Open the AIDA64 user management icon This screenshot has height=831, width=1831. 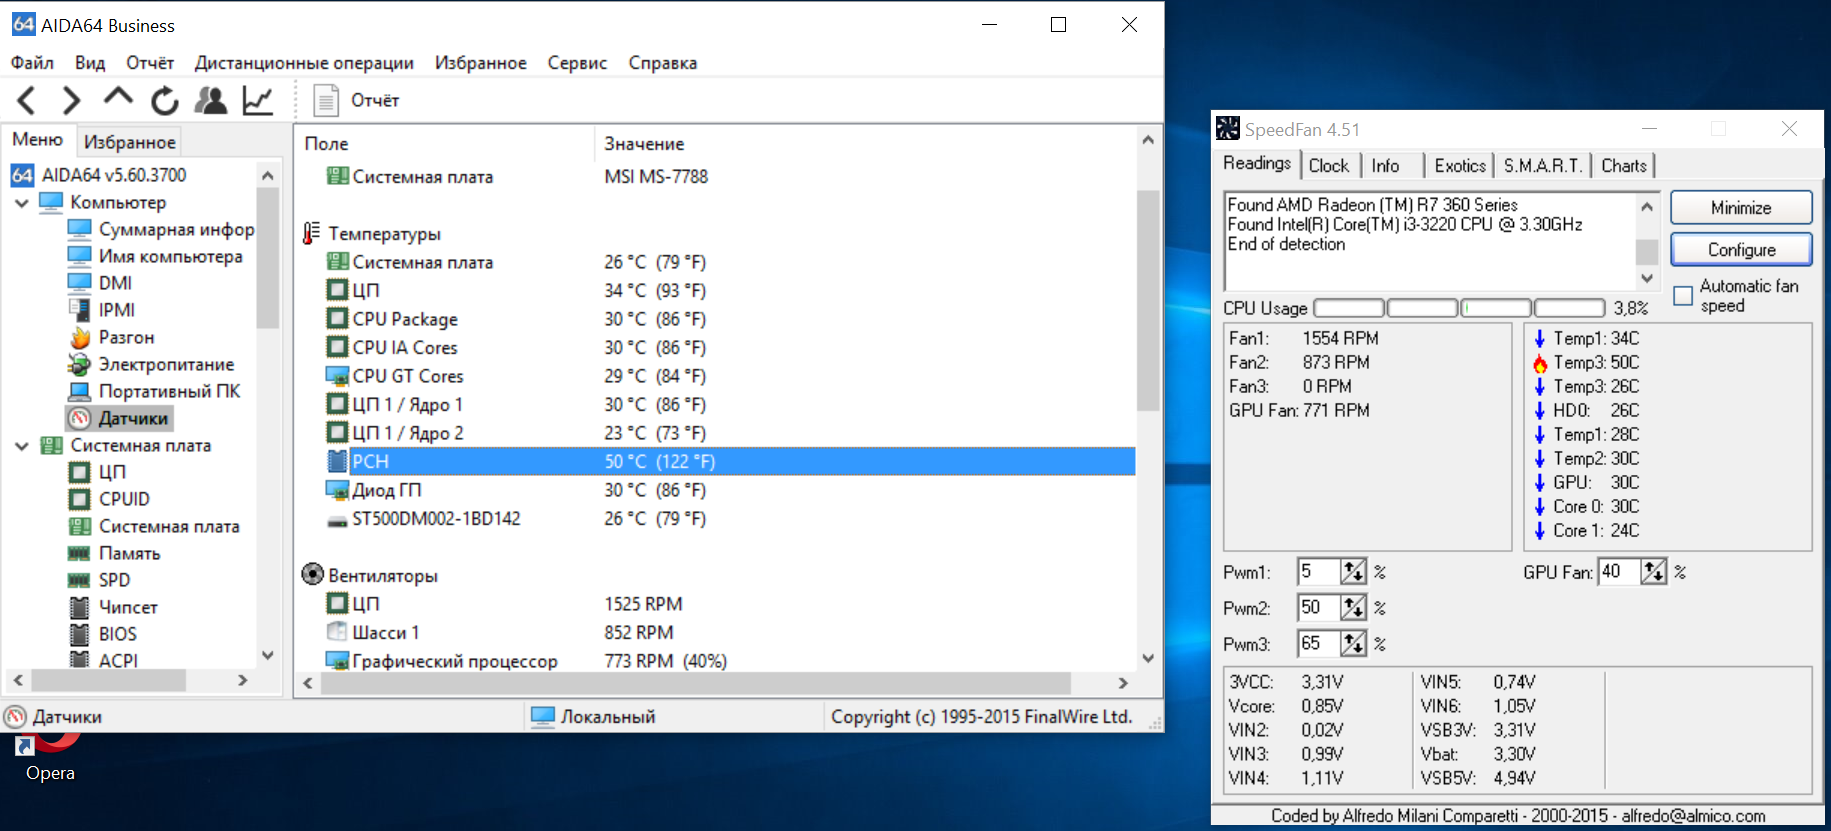(x=211, y=100)
